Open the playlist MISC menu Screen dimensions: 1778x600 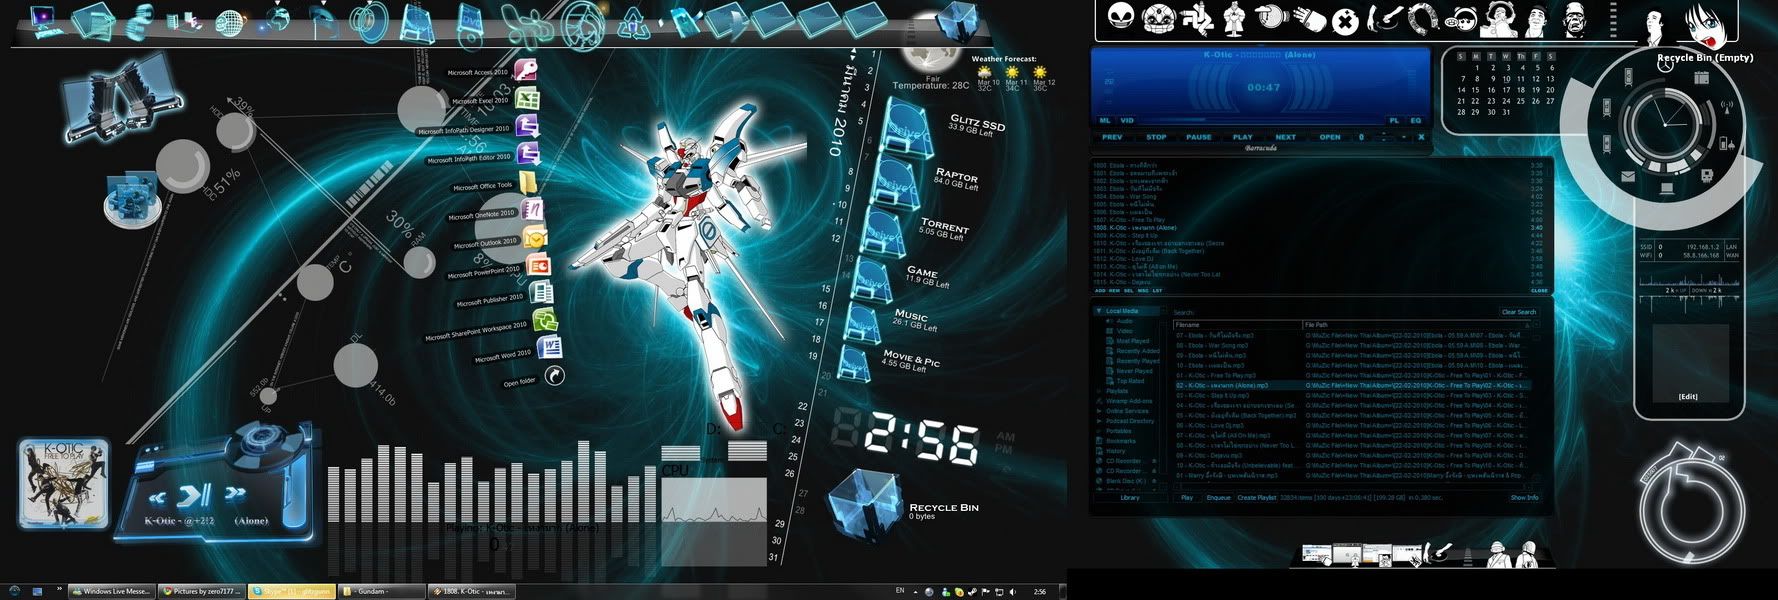[x=1143, y=291]
